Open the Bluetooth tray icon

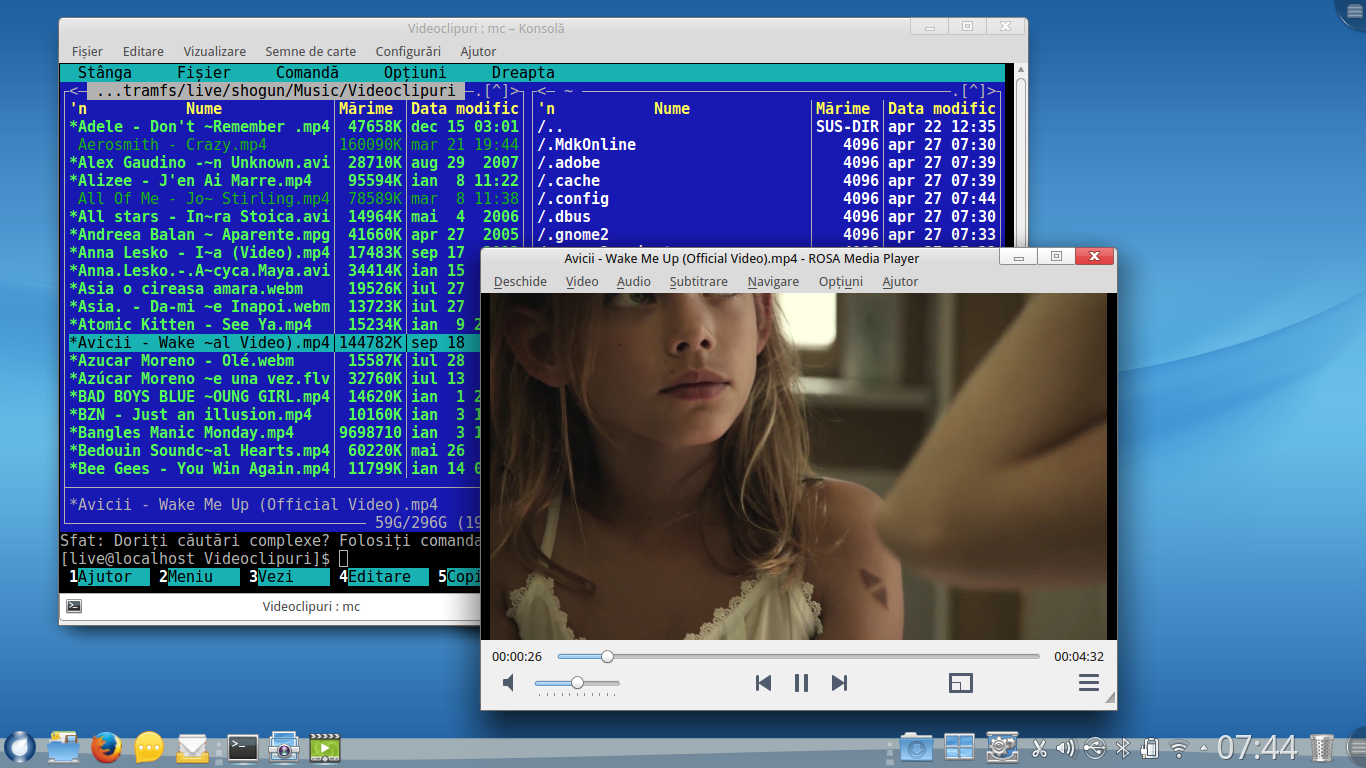point(1122,747)
